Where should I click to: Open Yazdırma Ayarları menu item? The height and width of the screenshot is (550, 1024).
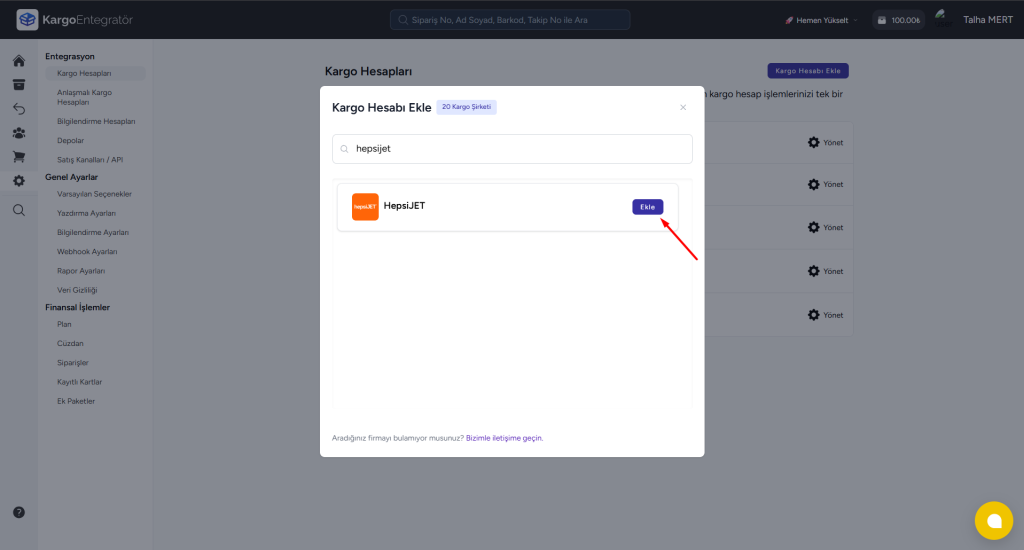87,213
